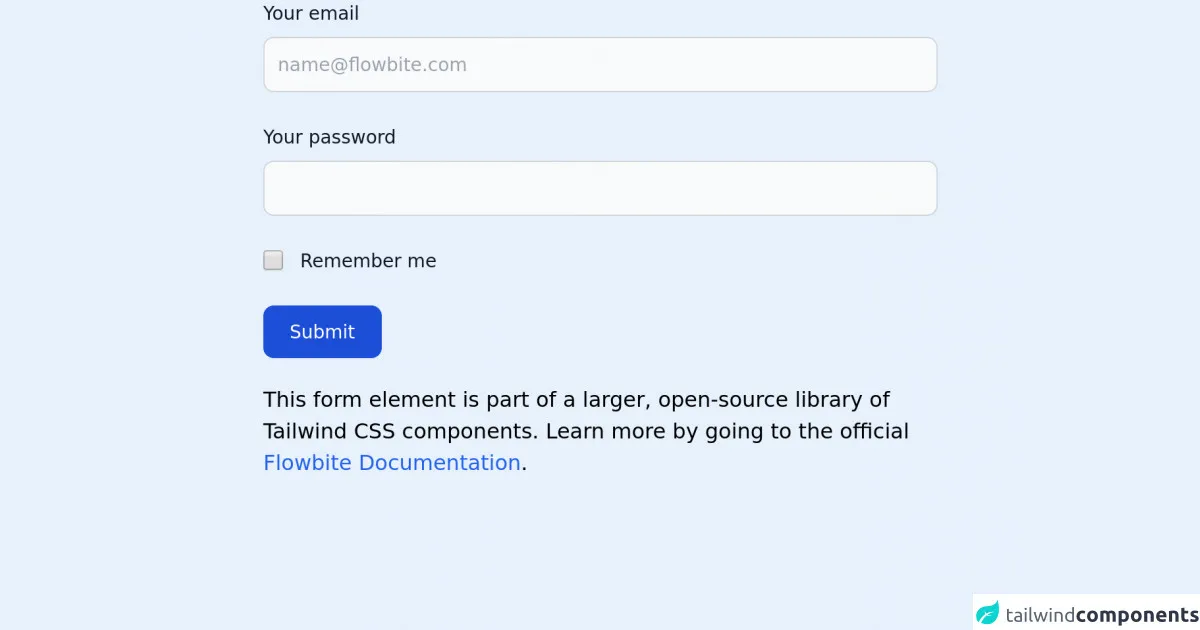Focus the 'Your email' input field
The height and width of the screenshot is (630, 1200).
(600, 65)
